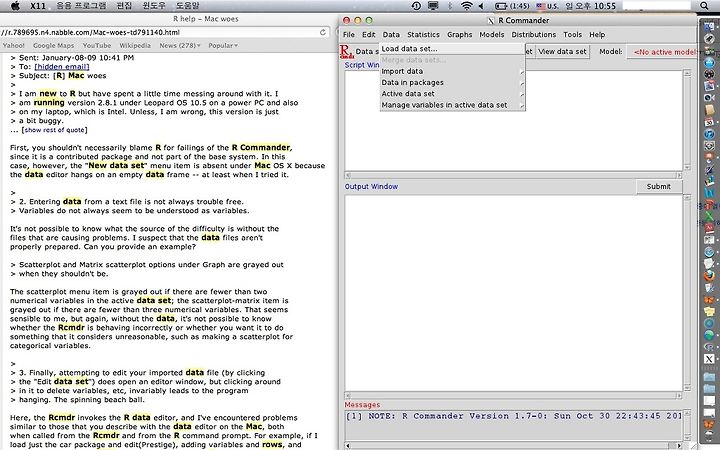Launch iCal calendar from the dock
The width and height of the screenshot is (720, 450).
709,122
